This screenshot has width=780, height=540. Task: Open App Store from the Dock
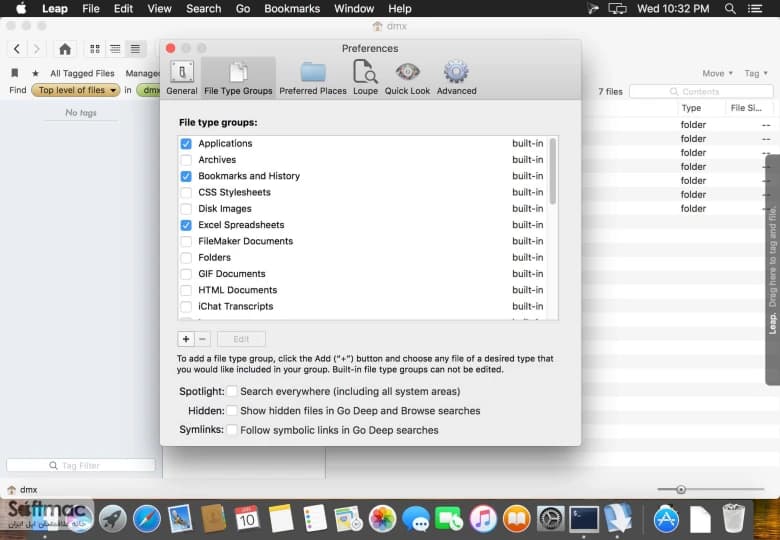pos(666,519)
